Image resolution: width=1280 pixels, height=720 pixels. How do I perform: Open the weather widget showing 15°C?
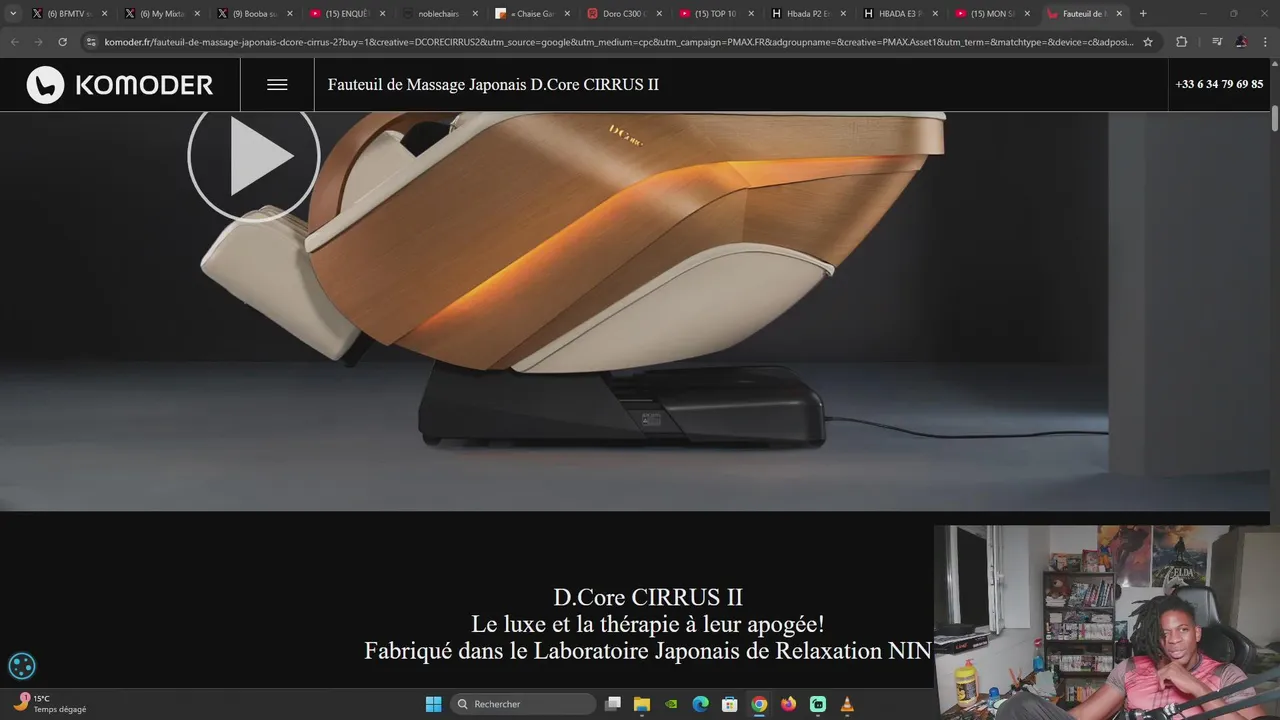(x=50, y=704)
